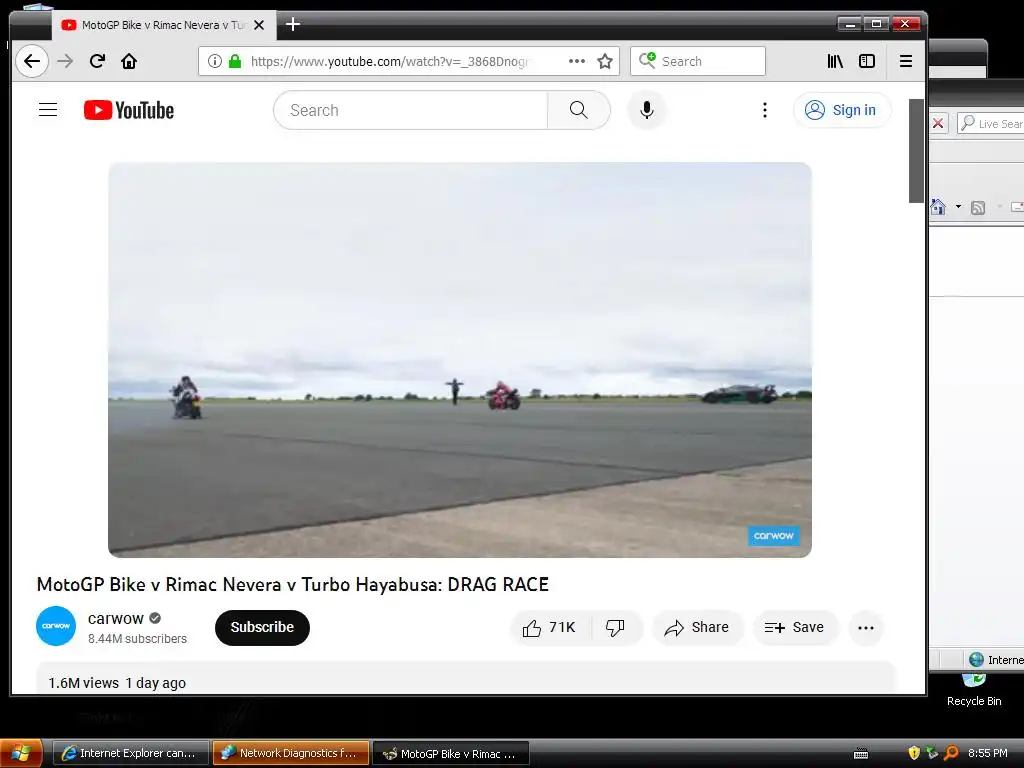1024x768 pixels.
Task: Share the drag race video
Action: pyautogui.click(x=697, y=628)
